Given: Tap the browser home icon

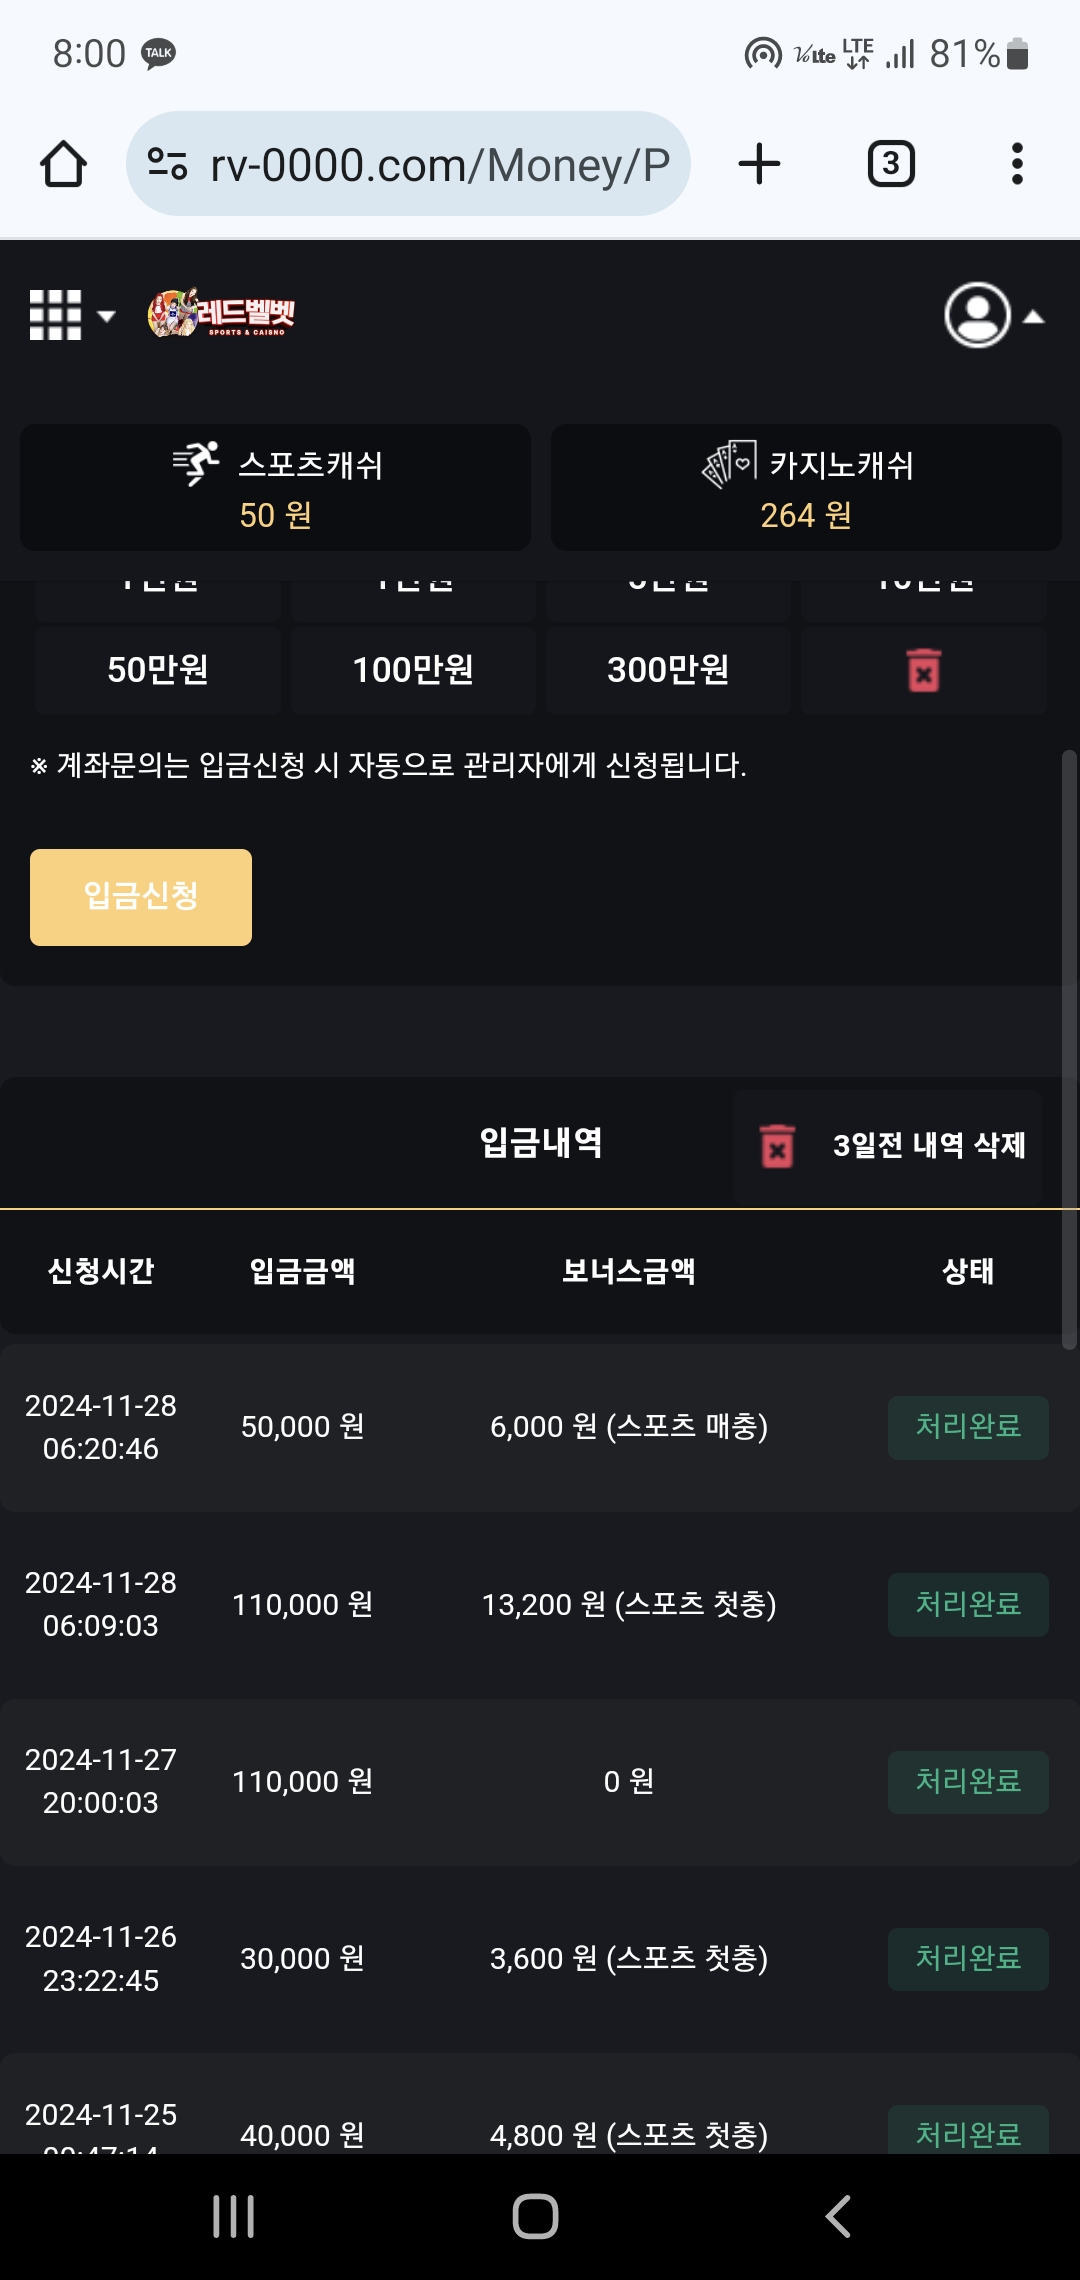Looking at the screenshot, I should [63, 164].
